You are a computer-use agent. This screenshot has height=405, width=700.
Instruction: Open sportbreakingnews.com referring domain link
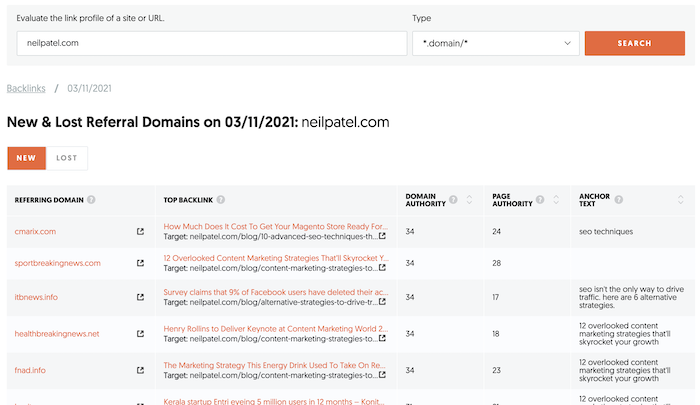(58, 263)
